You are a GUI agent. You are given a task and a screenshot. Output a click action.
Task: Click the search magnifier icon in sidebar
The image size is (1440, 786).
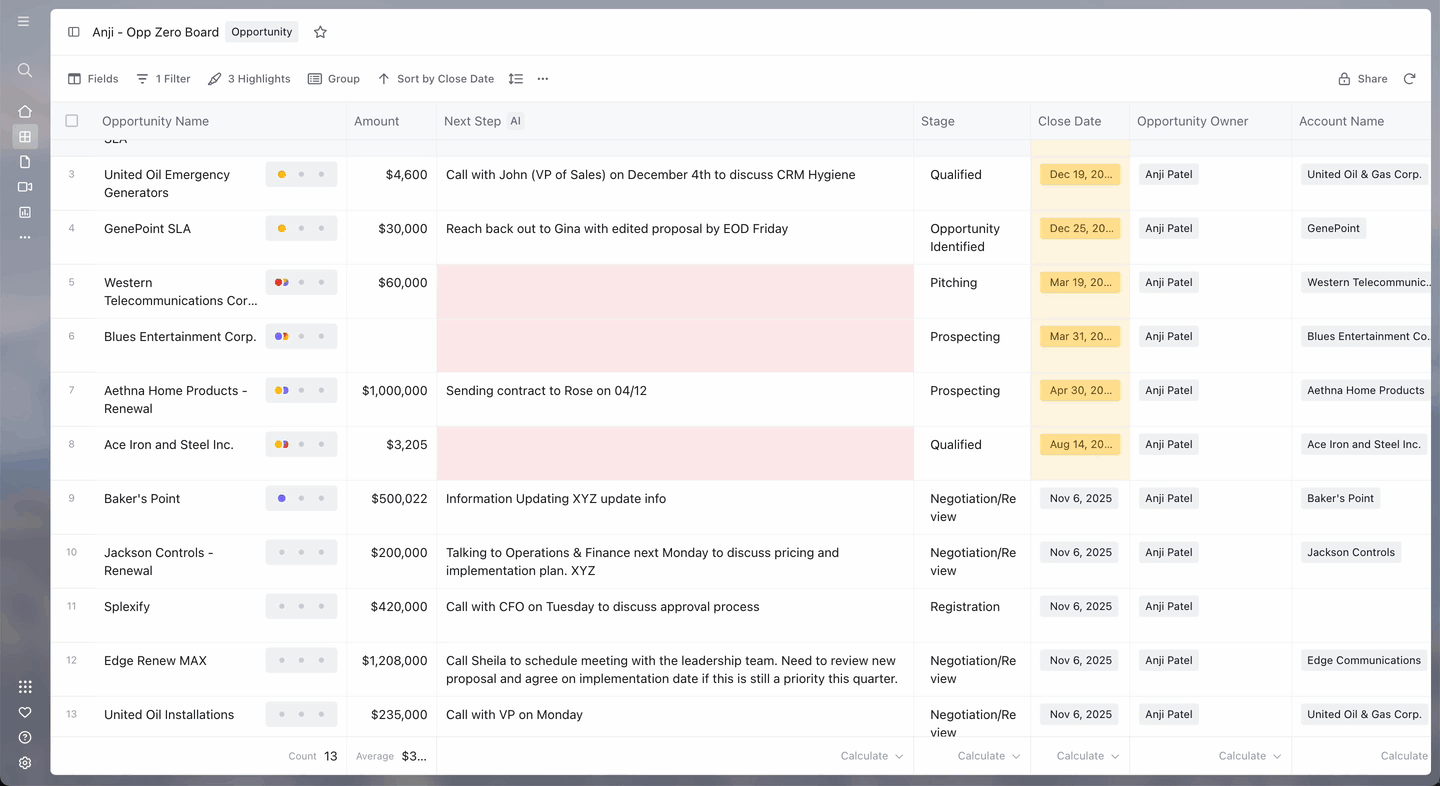(25, 70)
